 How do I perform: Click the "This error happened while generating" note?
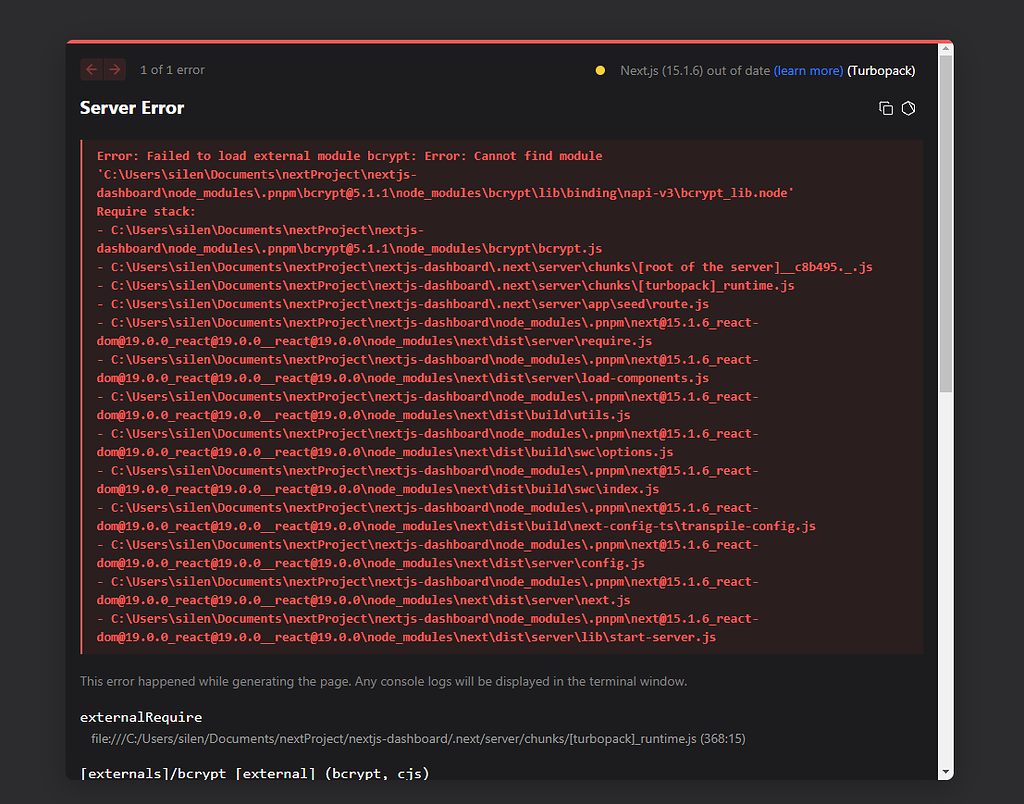(x=383, y=682)
